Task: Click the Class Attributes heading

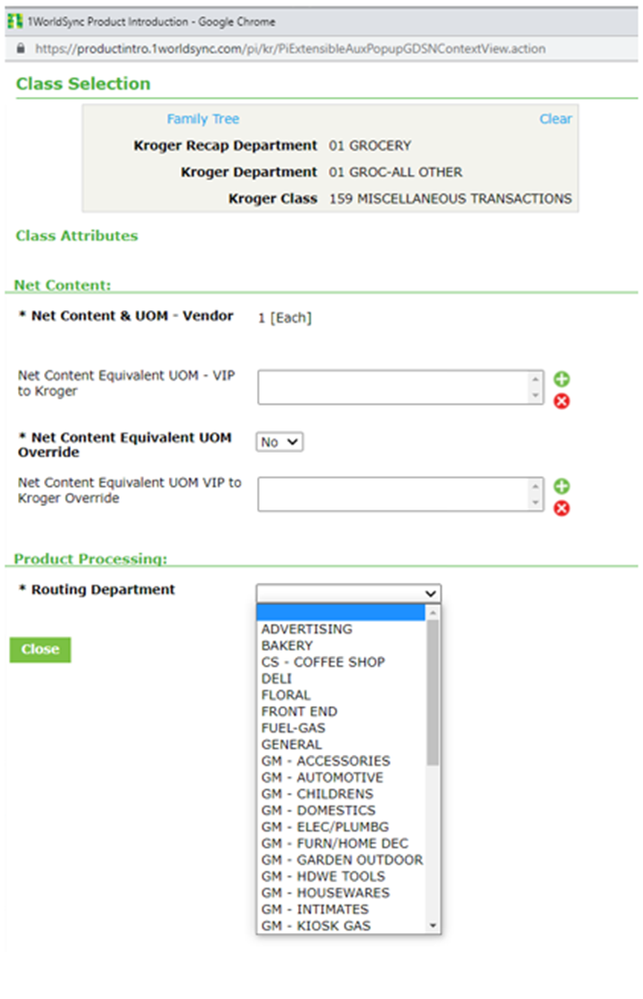Action: coord(77,236)
